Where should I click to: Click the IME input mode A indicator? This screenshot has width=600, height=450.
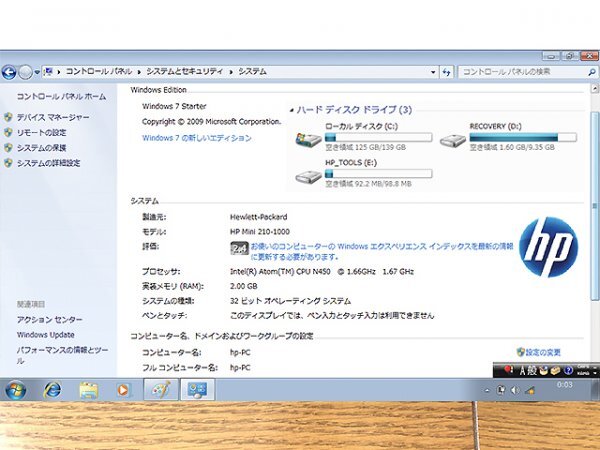click(523, 370)
